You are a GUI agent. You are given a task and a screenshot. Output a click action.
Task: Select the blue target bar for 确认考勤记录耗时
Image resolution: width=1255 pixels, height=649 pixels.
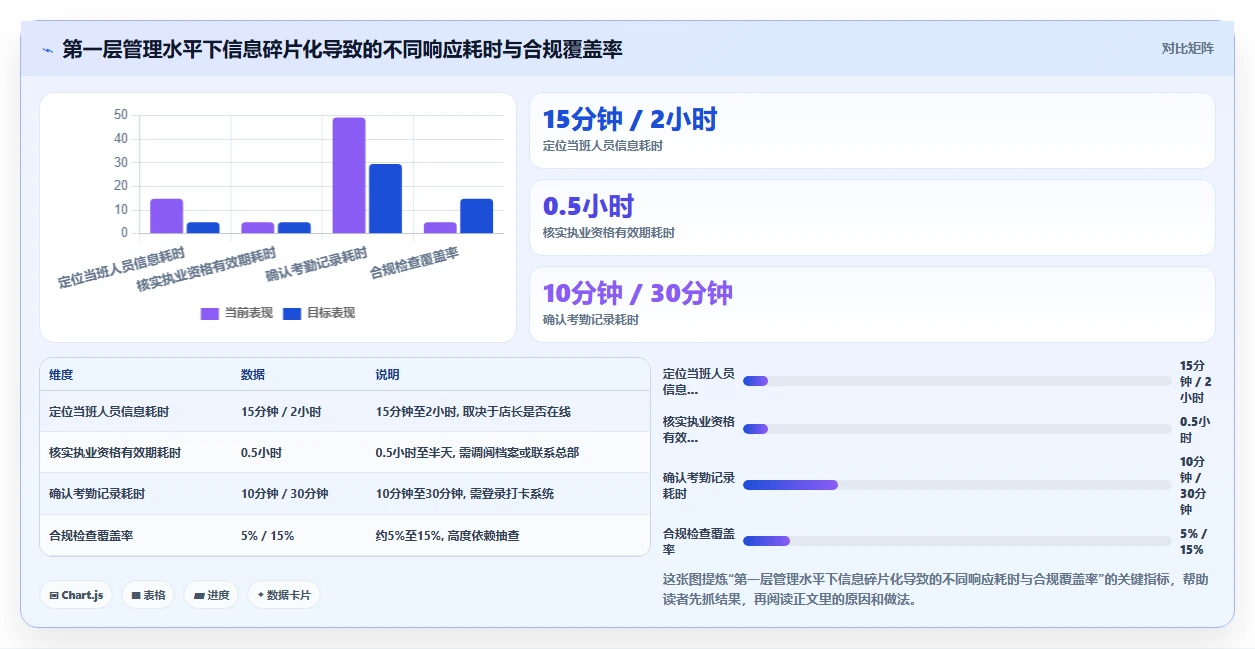tap(385, 198)
